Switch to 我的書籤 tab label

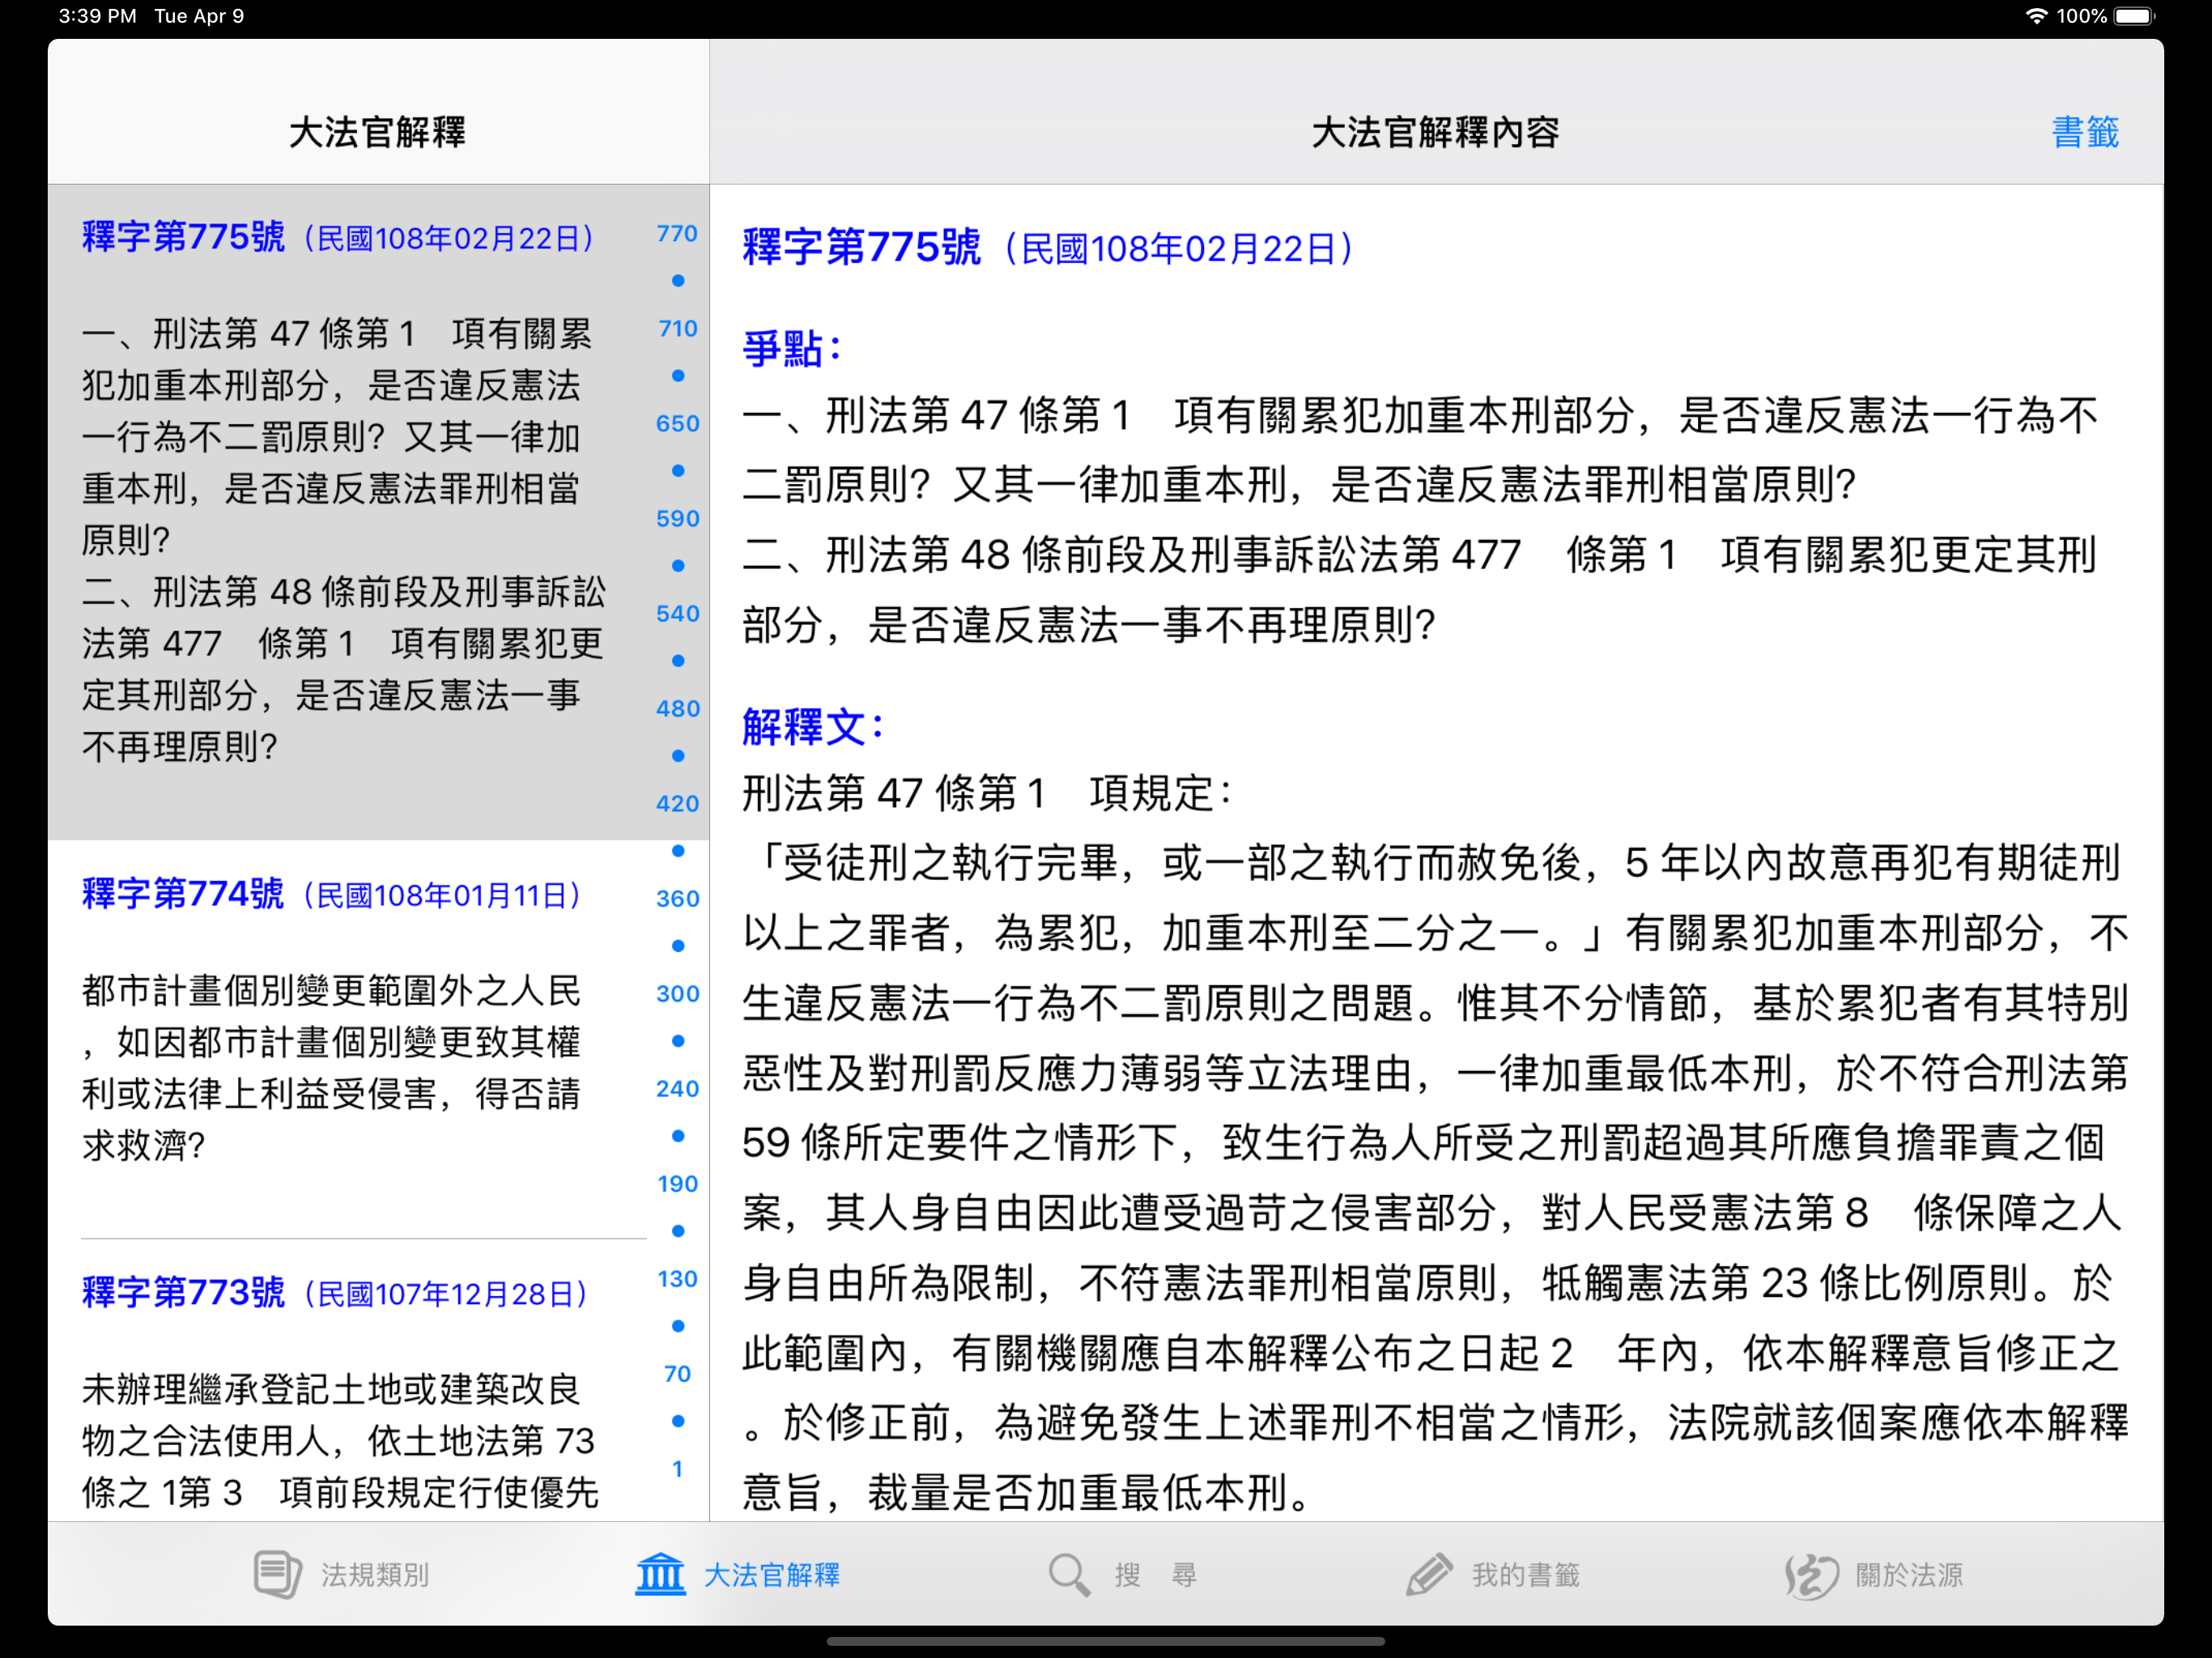click(x=1526, y=1575)
